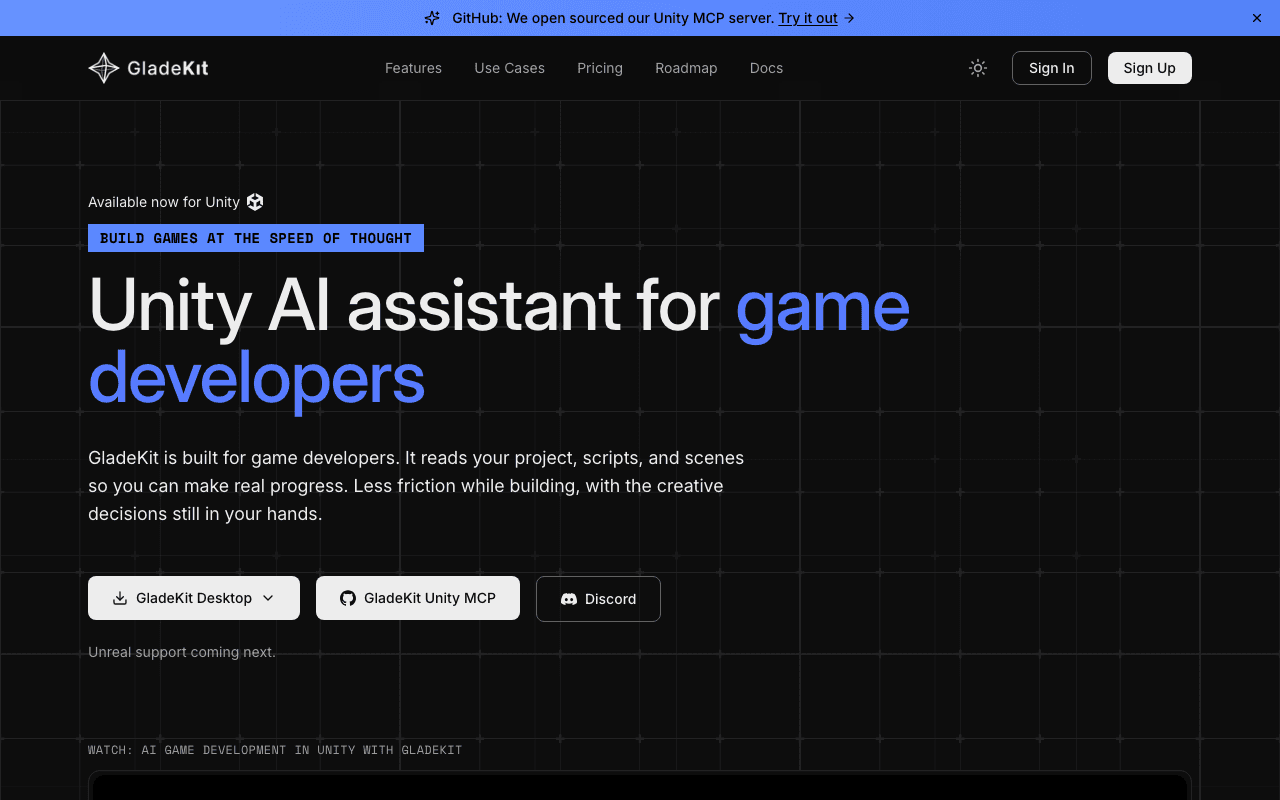1280x800 pixels.
Task: Open the Features nav item
Action: [413, 68]
